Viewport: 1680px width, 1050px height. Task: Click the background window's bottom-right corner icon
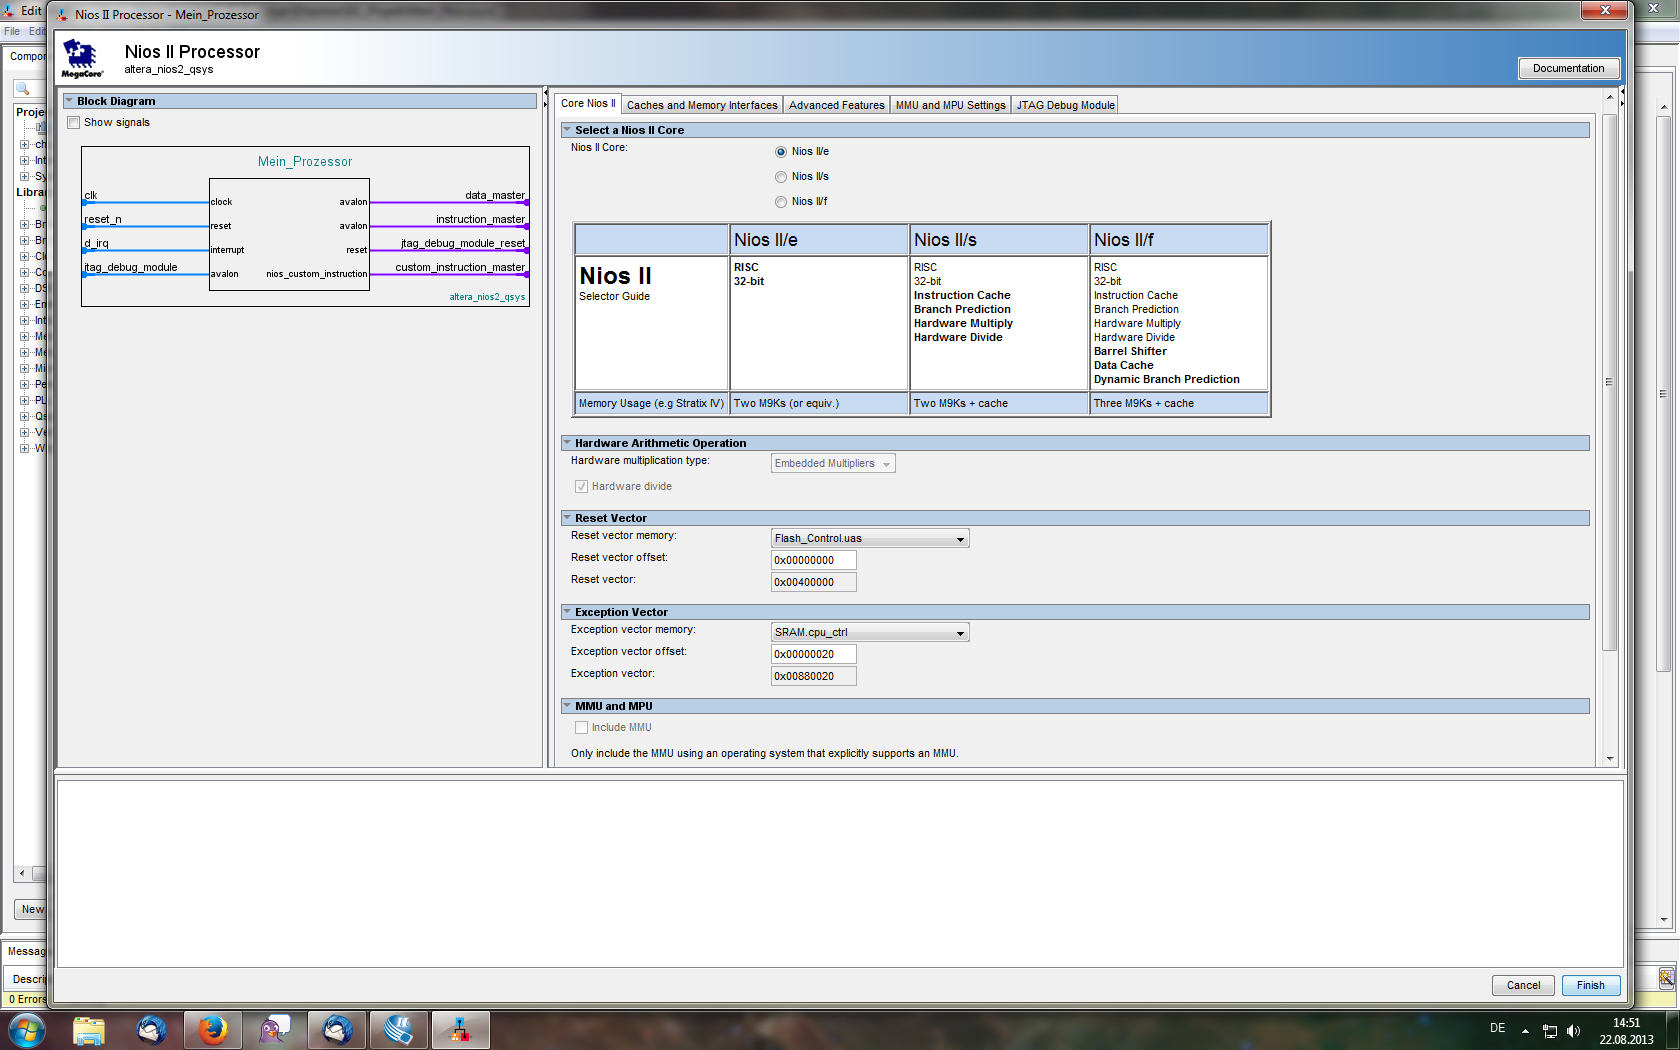[x=1666, y=978]
